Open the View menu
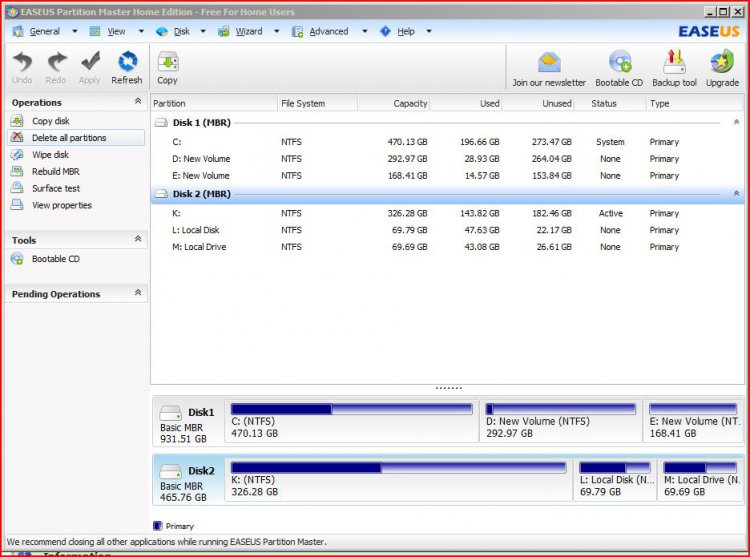The image size is (750, 557). pyautogui.click(x=116, y=32)
